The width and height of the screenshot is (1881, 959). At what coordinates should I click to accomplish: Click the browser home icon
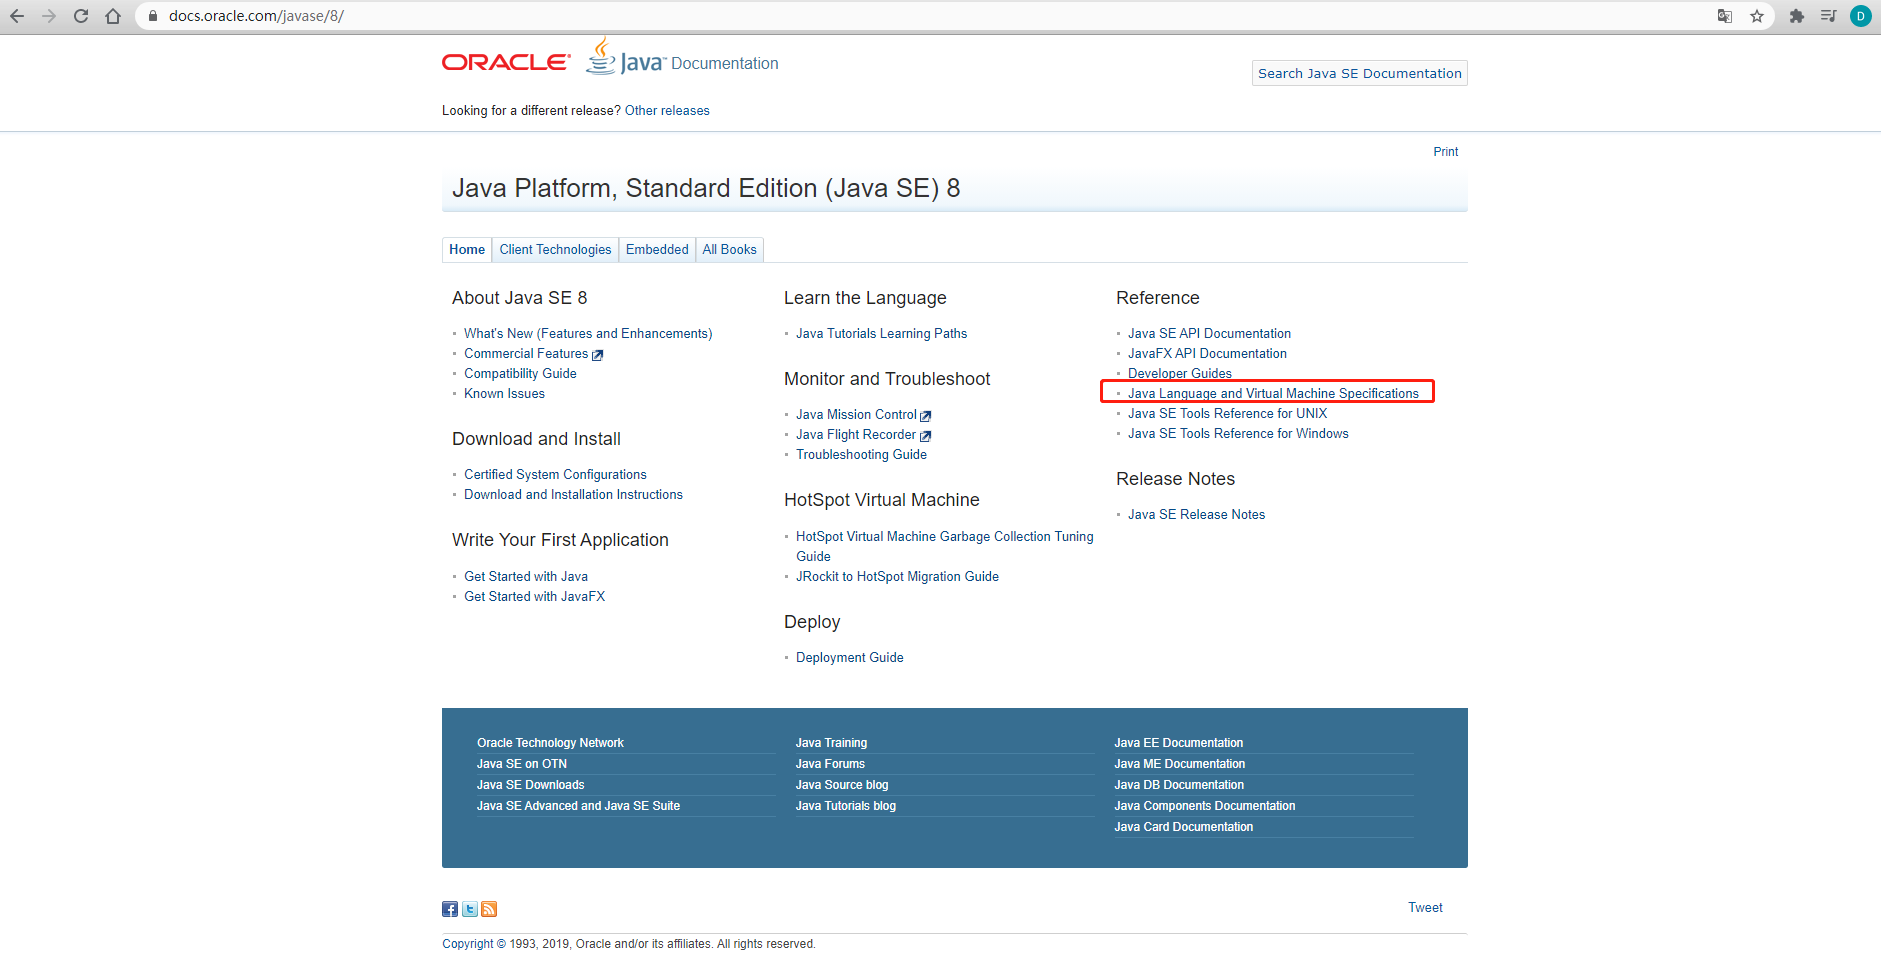click(x=113, y=16)
